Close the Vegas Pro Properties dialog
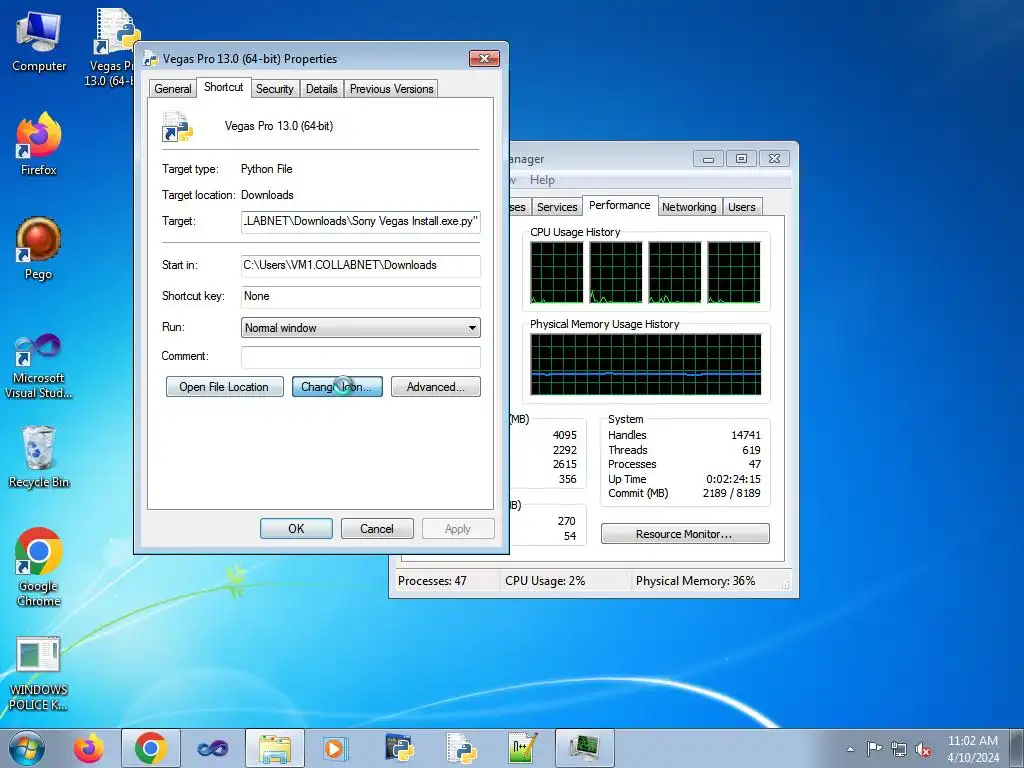The height and width of the screenshot is (768, 1024). point(484,59)
